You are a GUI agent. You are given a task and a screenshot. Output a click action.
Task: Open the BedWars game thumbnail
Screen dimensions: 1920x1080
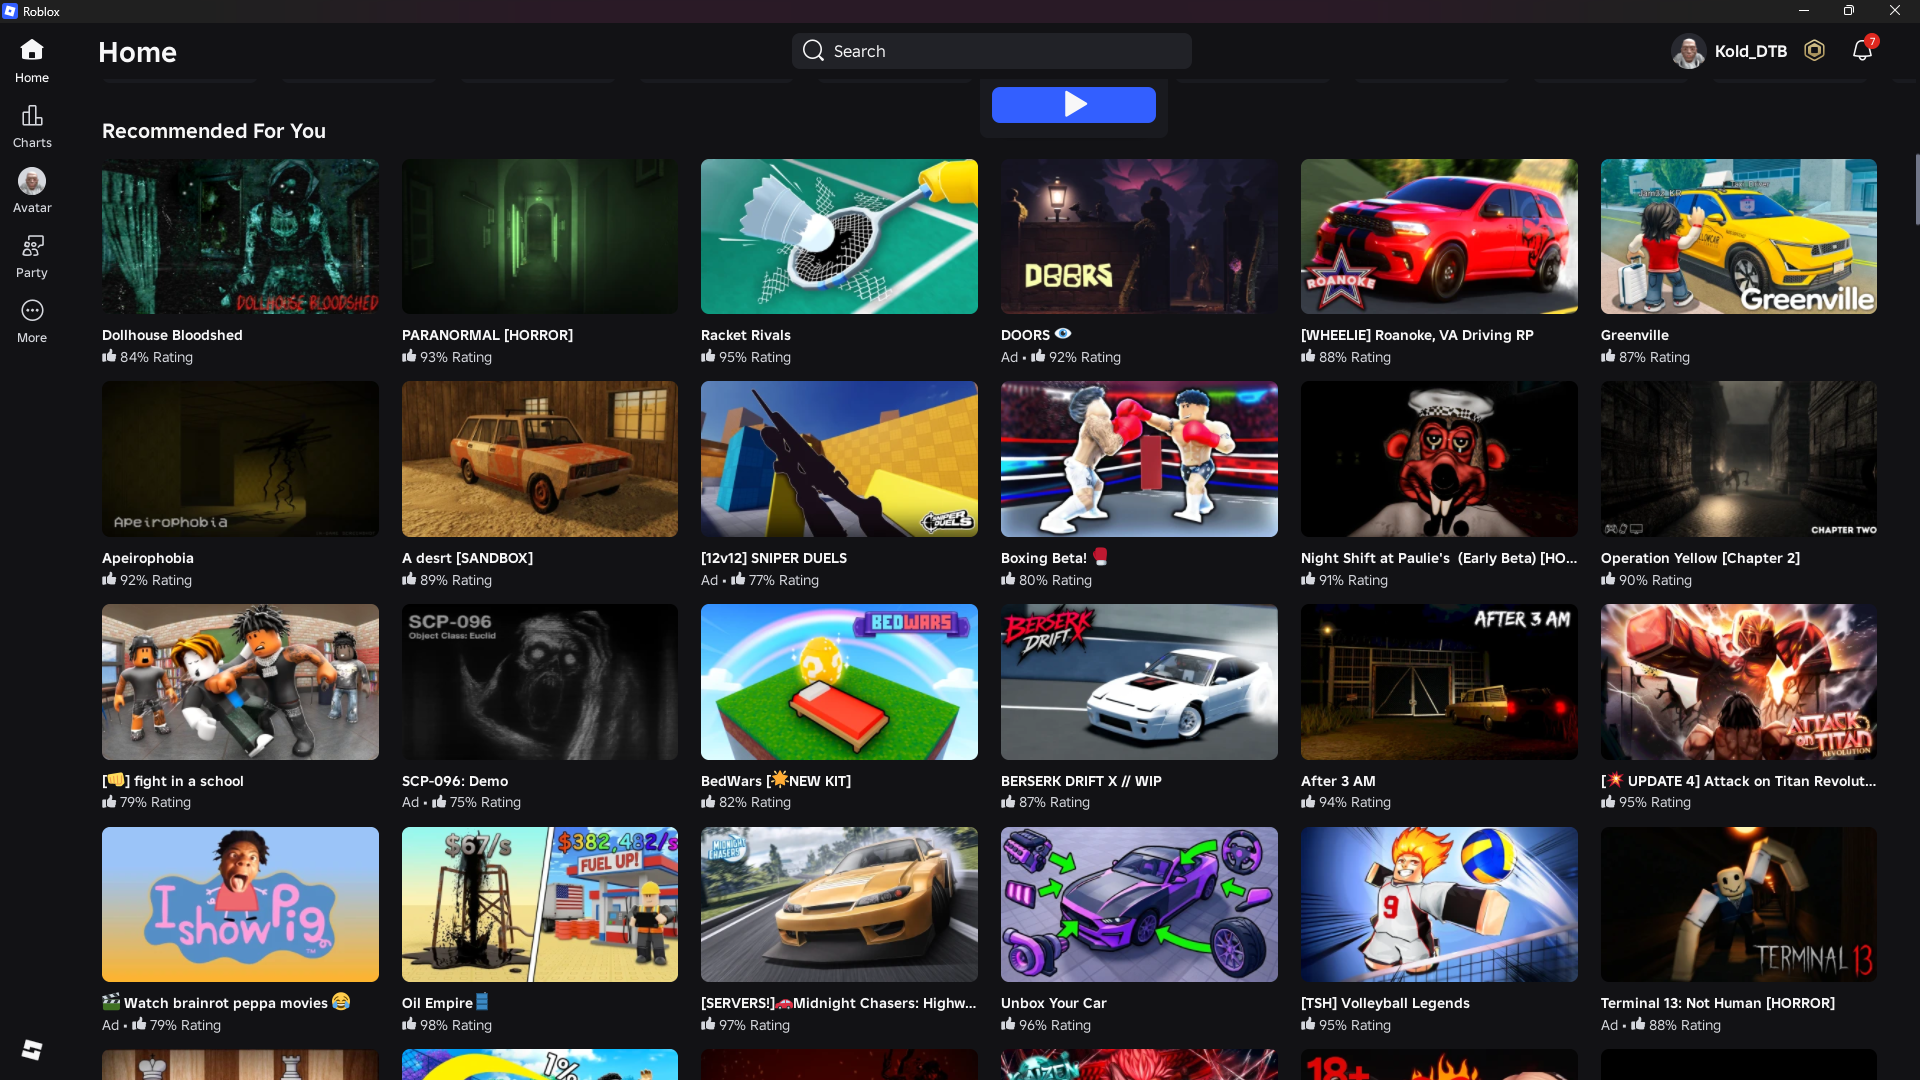pyautogui.click(x=839, y=682)
